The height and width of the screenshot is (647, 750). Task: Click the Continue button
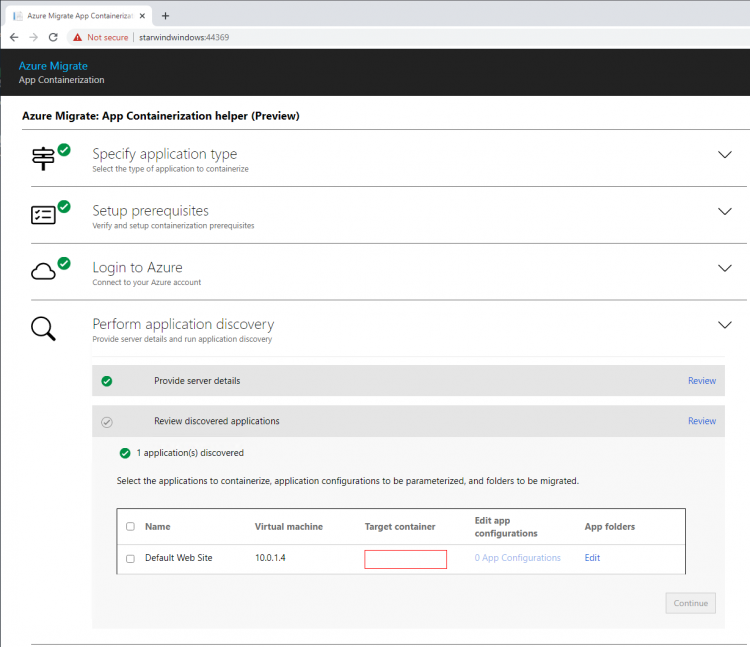(x=690, y=603)
